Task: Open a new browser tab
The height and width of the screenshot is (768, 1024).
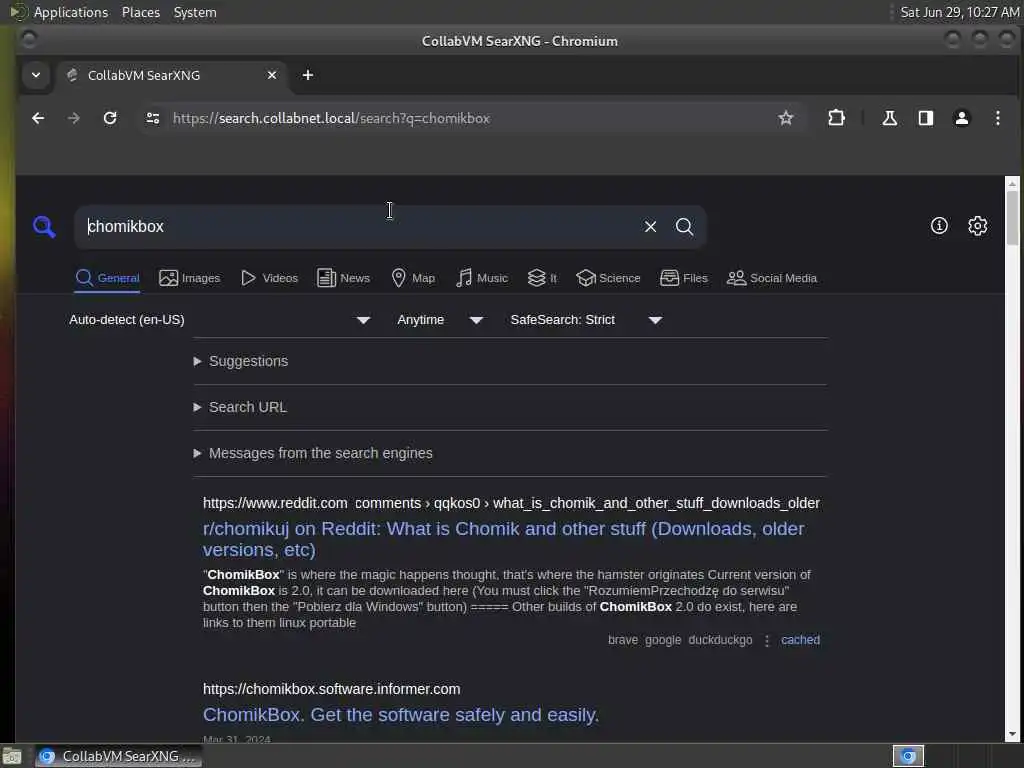Action: (308, 75)
